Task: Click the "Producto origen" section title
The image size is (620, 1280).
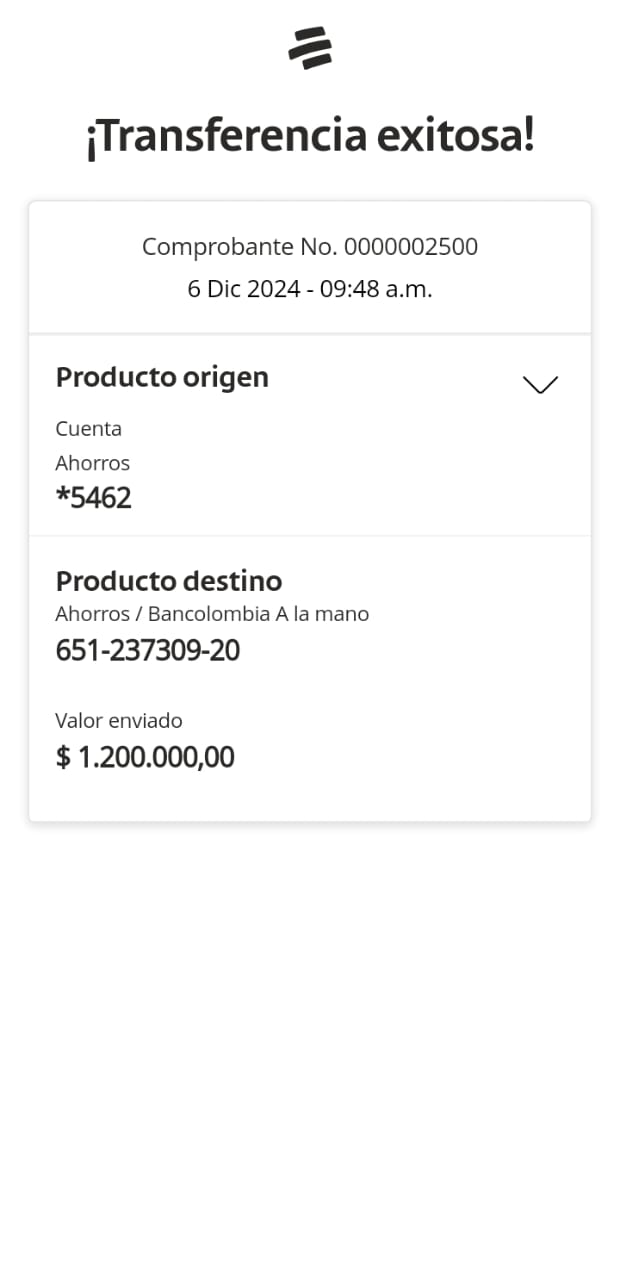Action: pos(162,377)
